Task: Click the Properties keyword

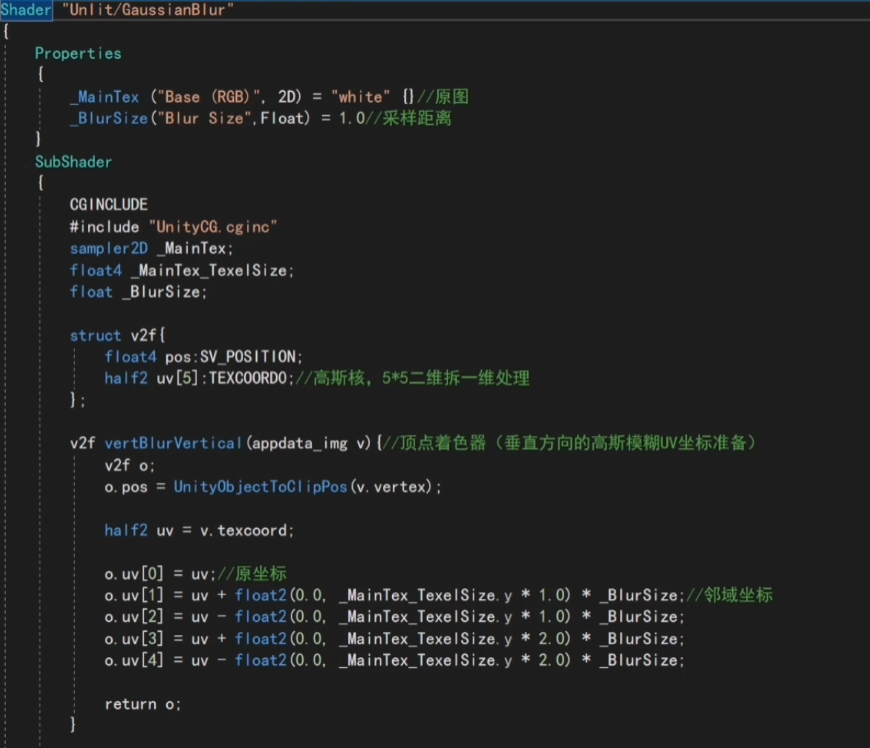Action: tap(78, 53)
